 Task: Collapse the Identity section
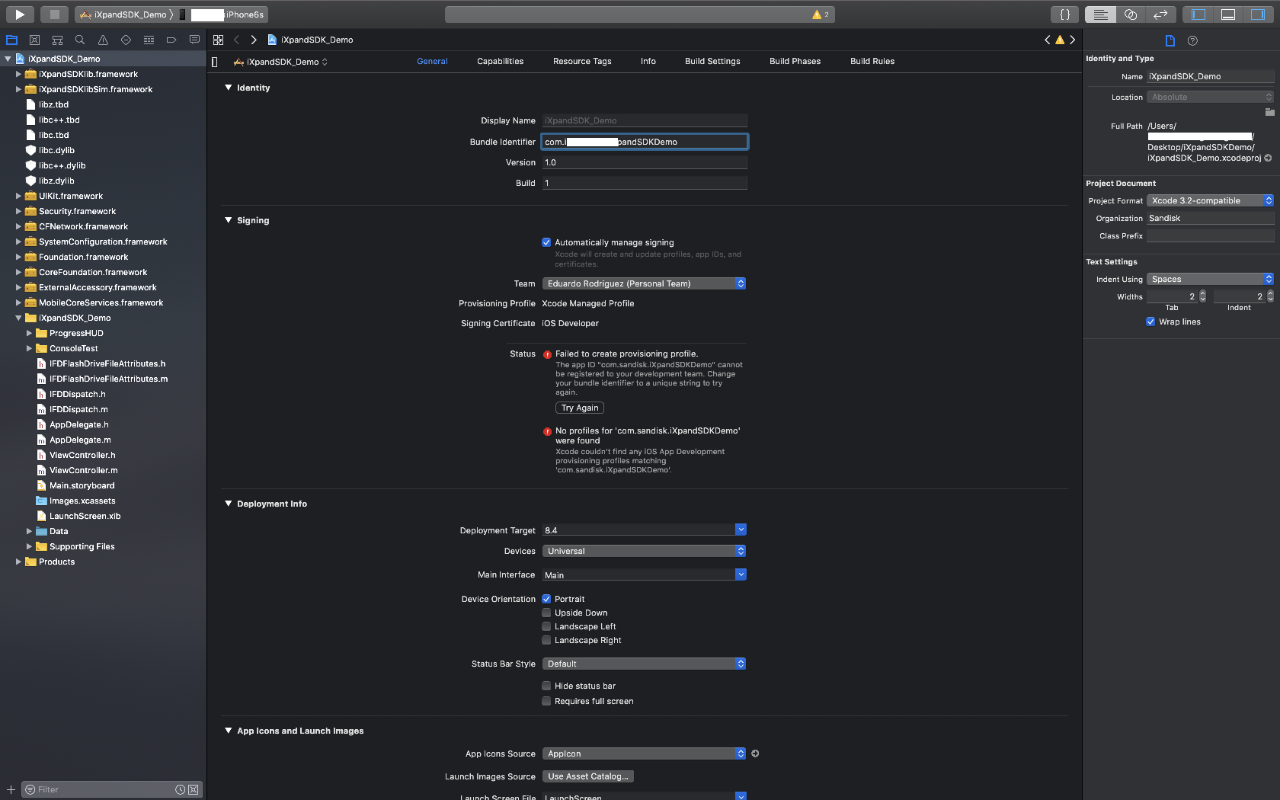pyautogui.click(x=228, y=88)
